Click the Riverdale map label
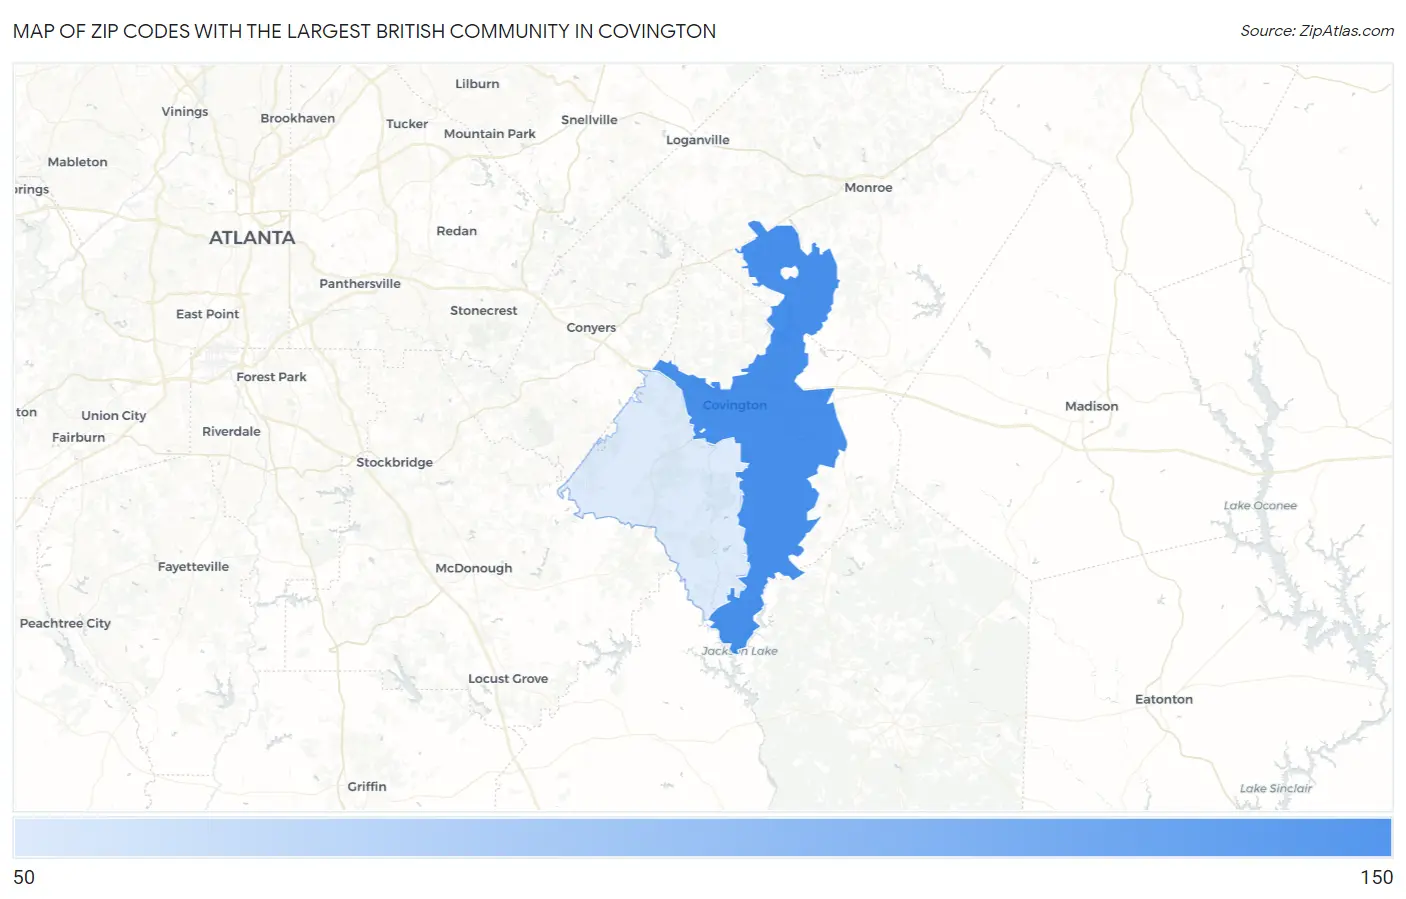1406x899 pixels. pyautogui.click(x=231, y=432)
